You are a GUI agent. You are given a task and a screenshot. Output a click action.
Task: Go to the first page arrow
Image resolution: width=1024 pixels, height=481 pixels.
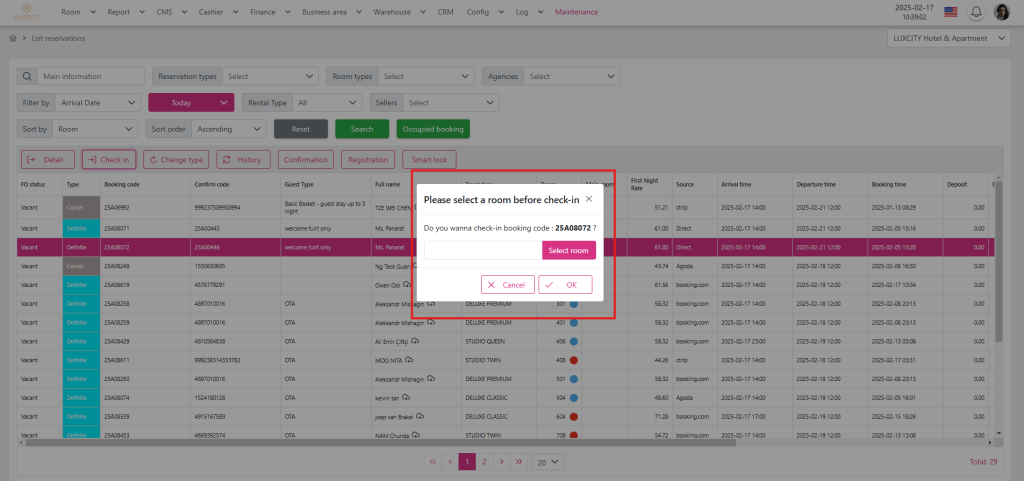pyautogui.click(x=432, y=462)
